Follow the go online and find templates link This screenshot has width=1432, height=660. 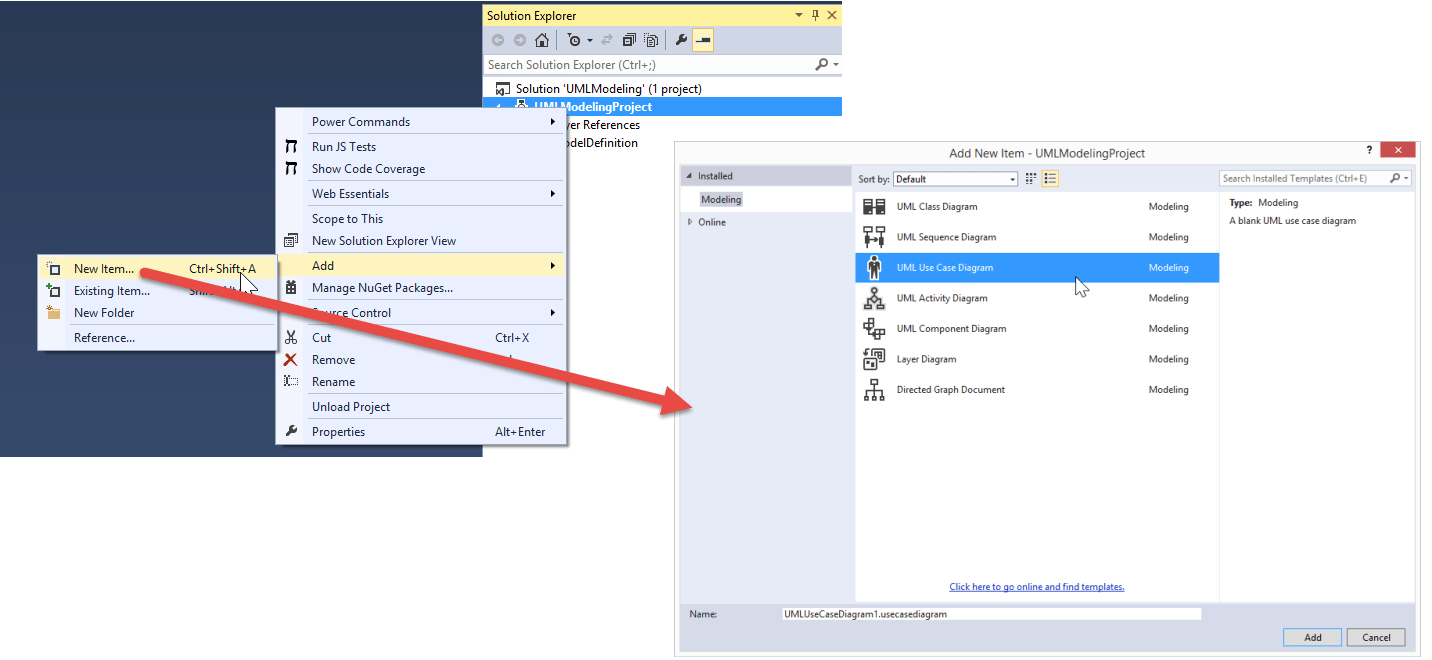tap(1037, 587)
